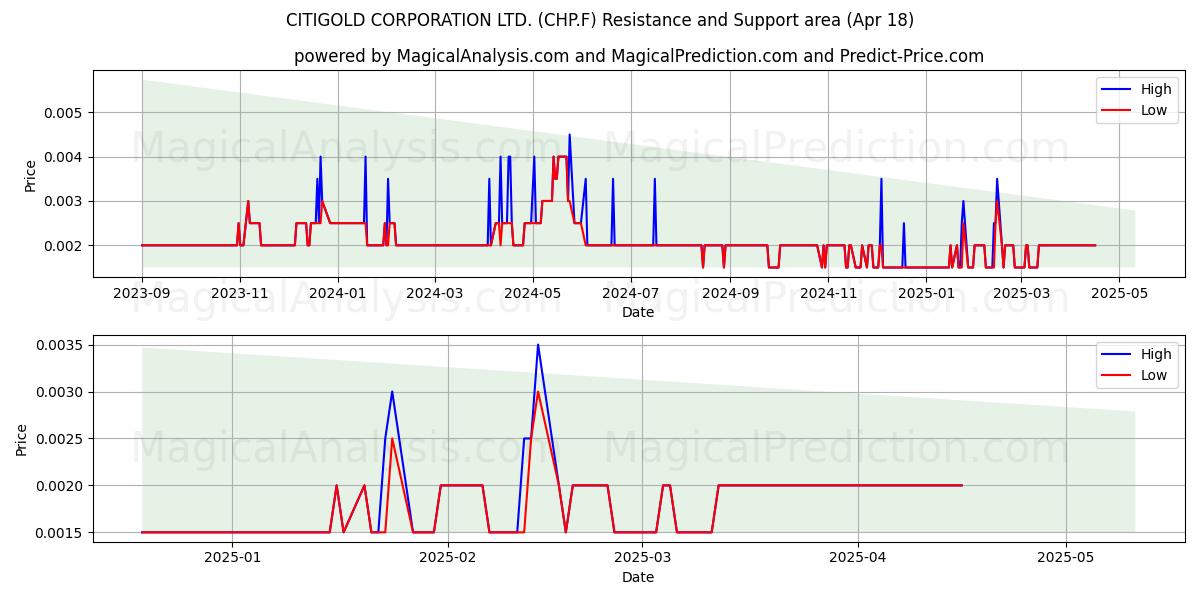
Task: Click the "2025-05" tick label on the bottom chart
Action: tap(1066, 558)
